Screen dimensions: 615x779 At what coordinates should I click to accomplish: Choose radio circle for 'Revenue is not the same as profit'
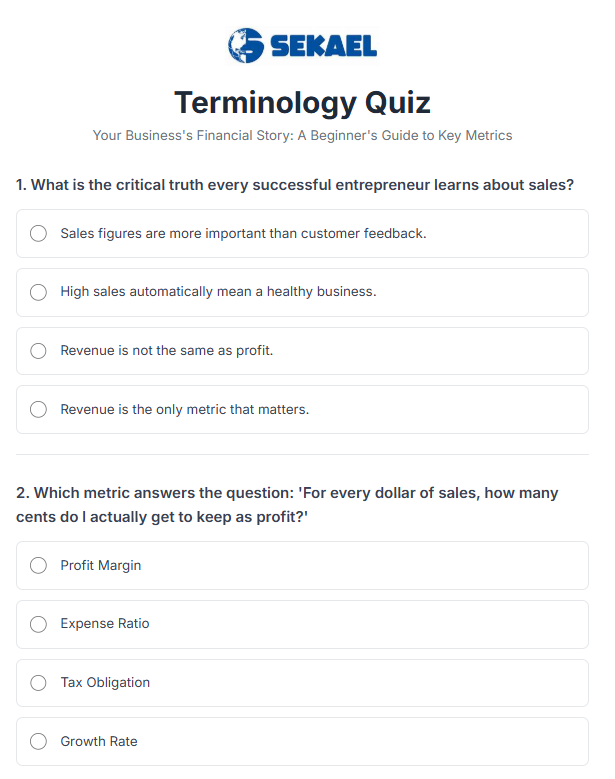39,351
